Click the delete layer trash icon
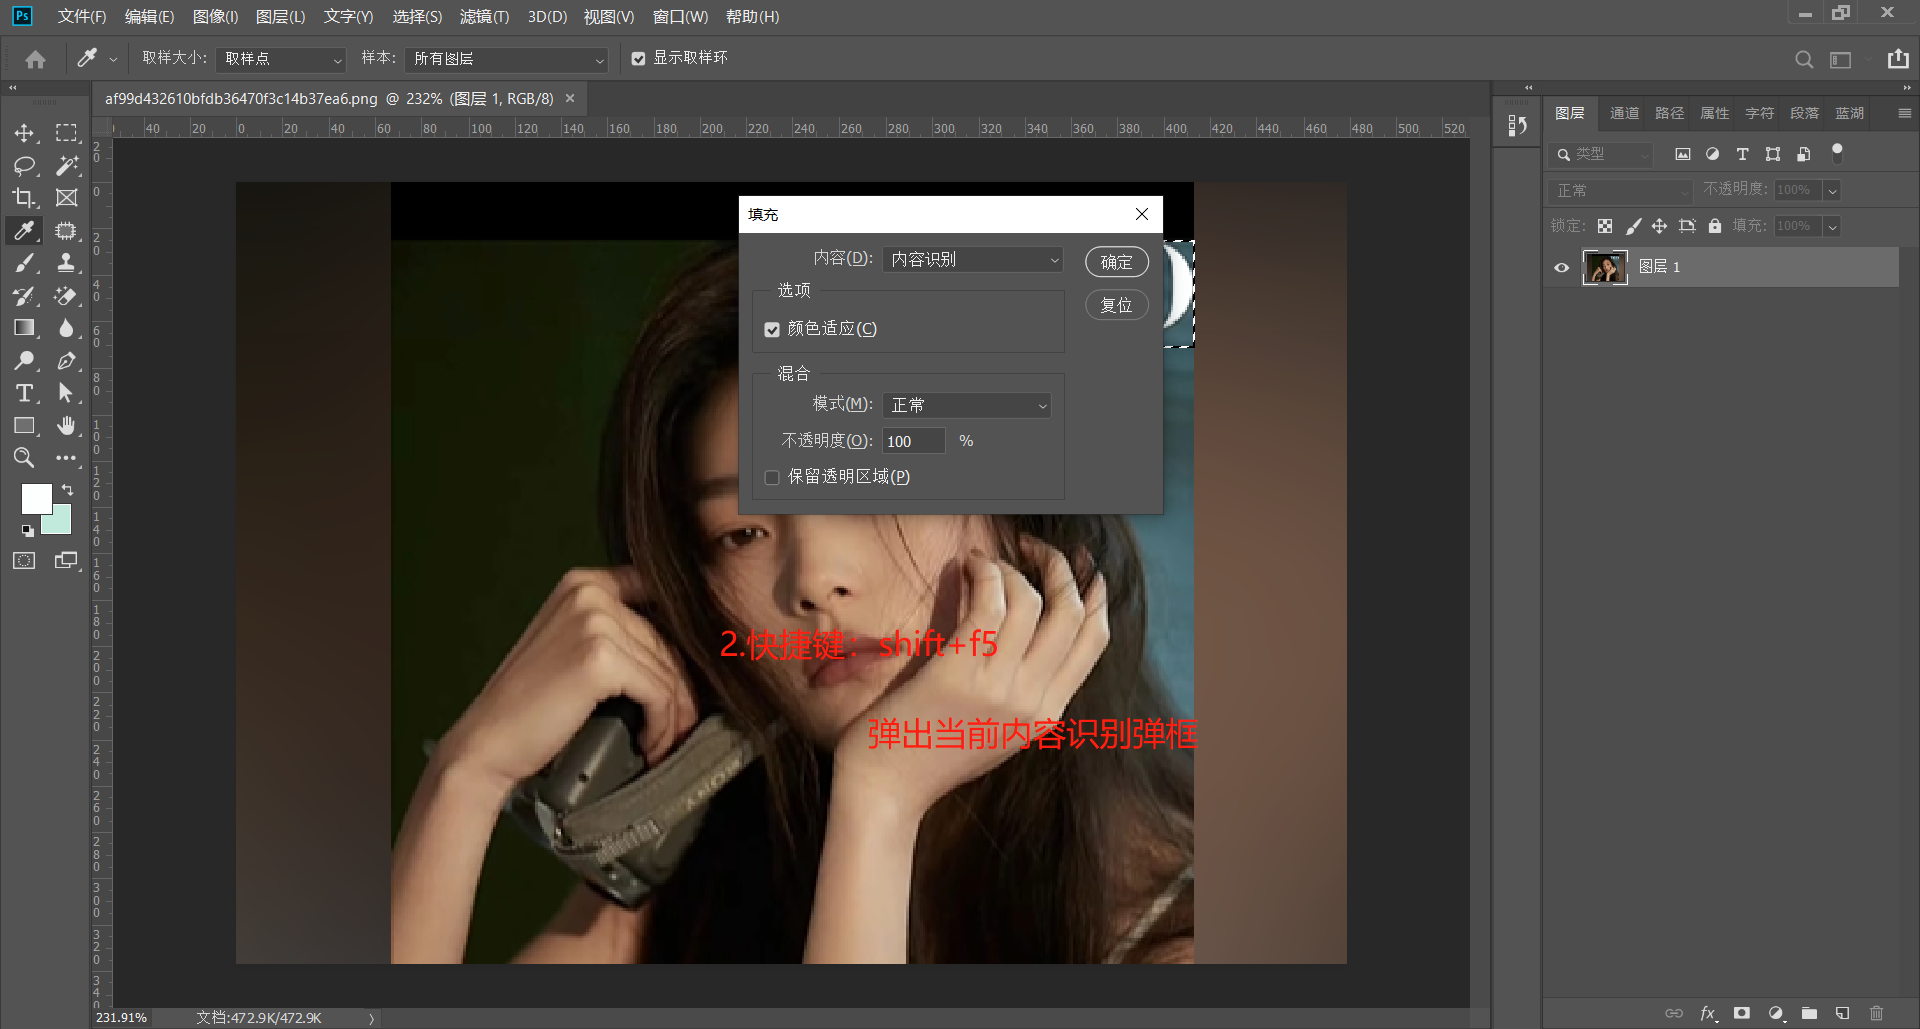1920x1029 pixels. (1876, 1013)
